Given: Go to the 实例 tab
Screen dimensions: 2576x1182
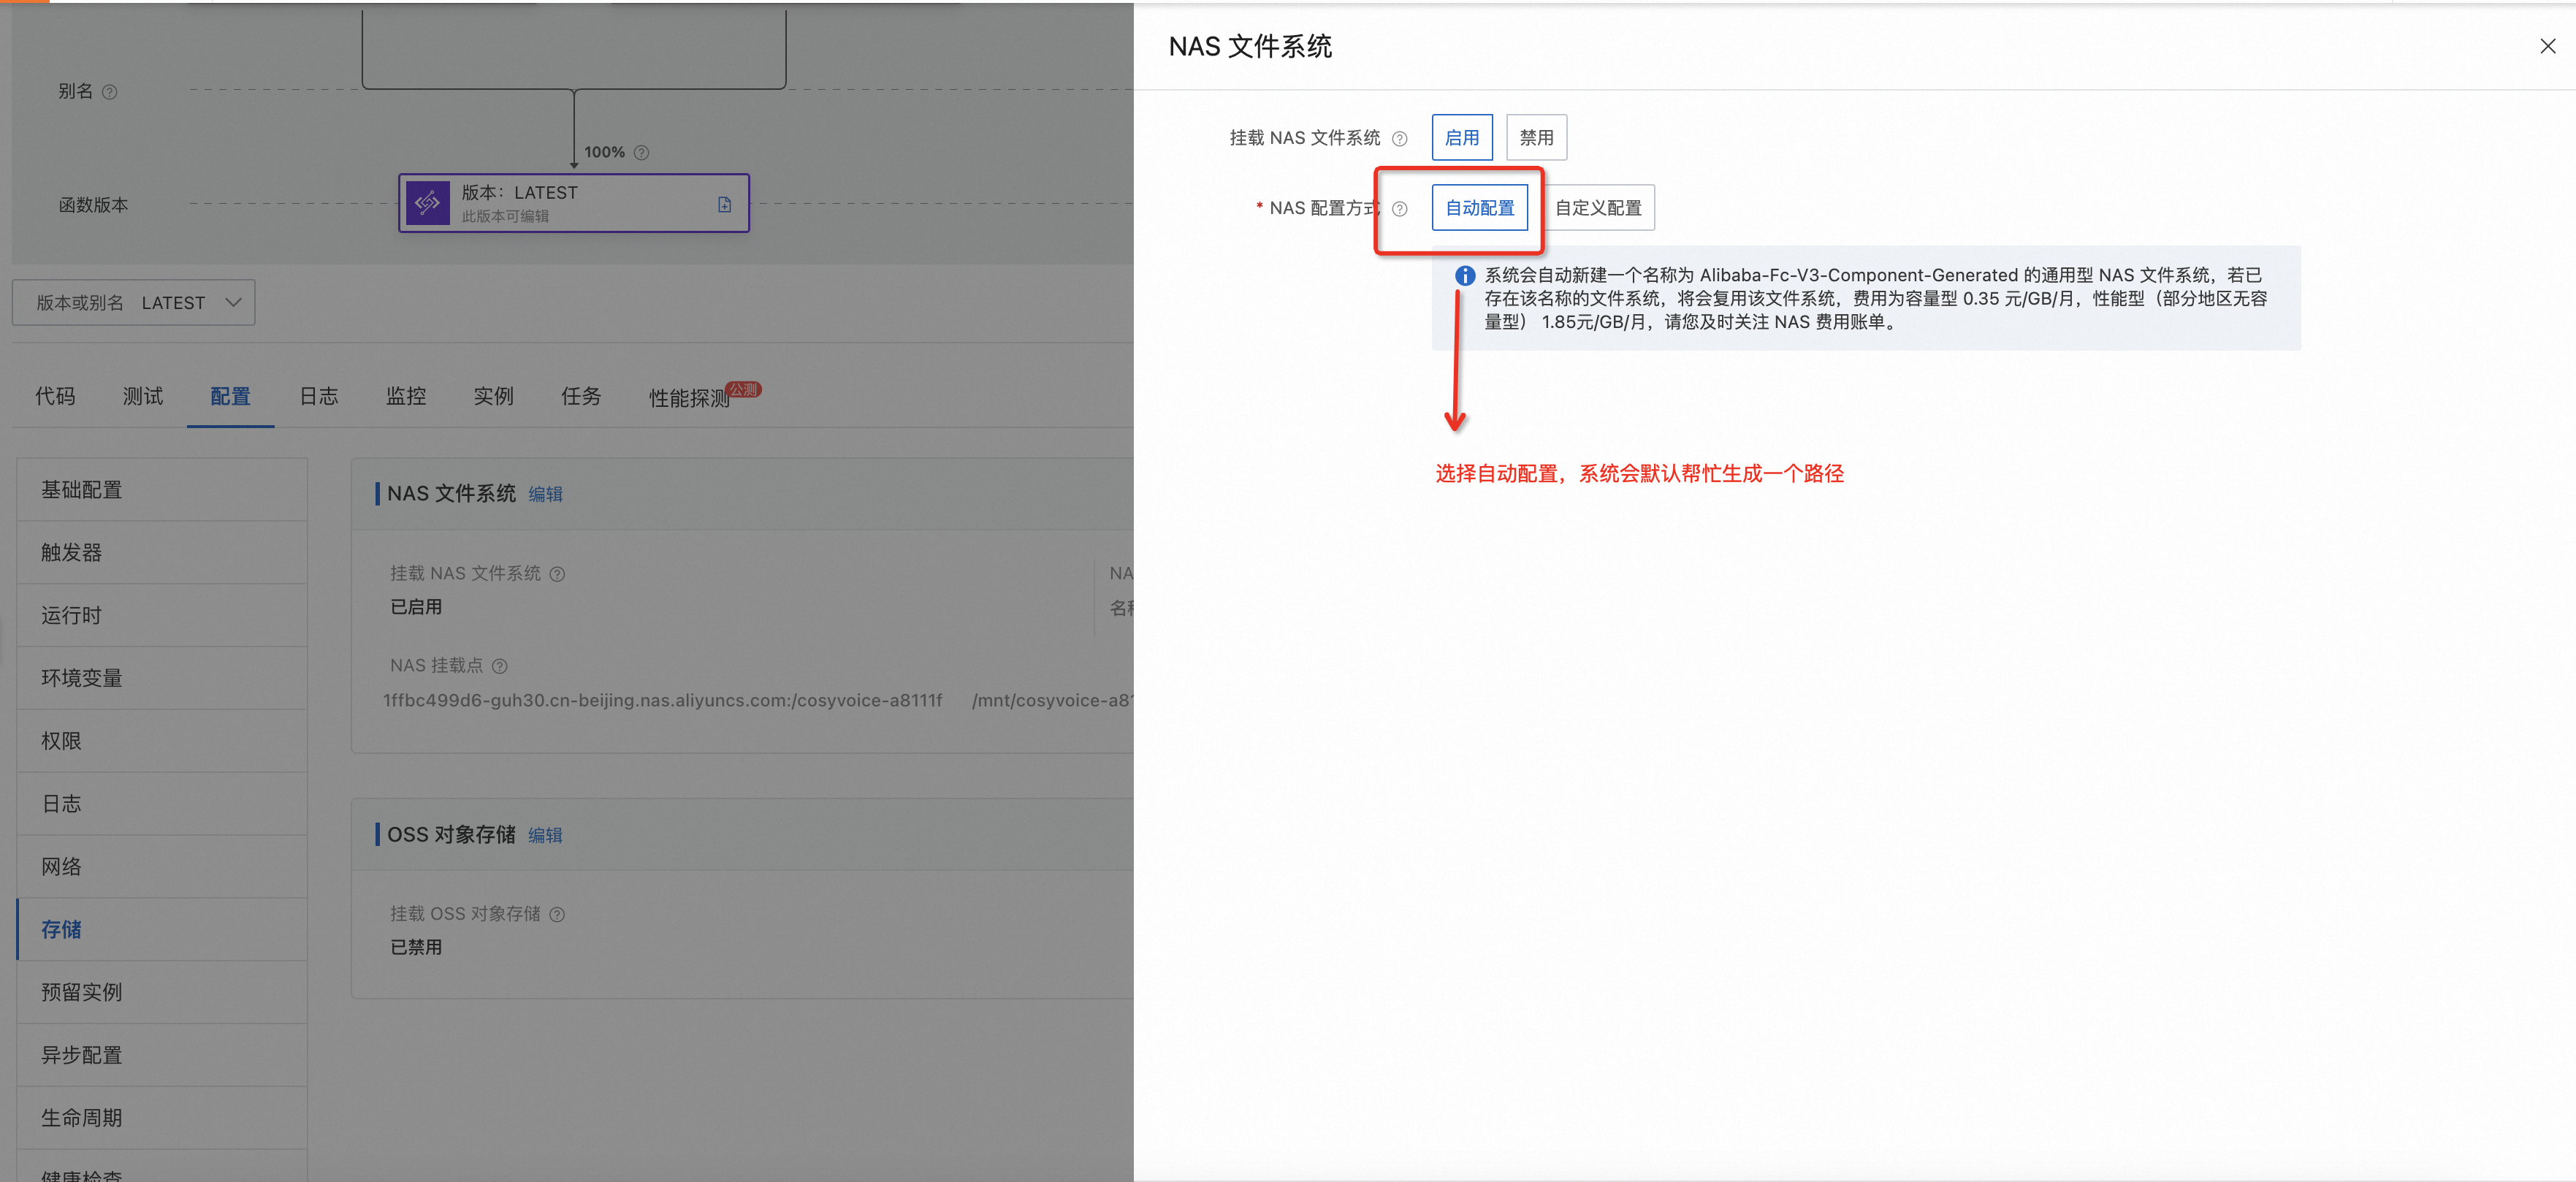Looking at the screenshot, I should 494,397.
